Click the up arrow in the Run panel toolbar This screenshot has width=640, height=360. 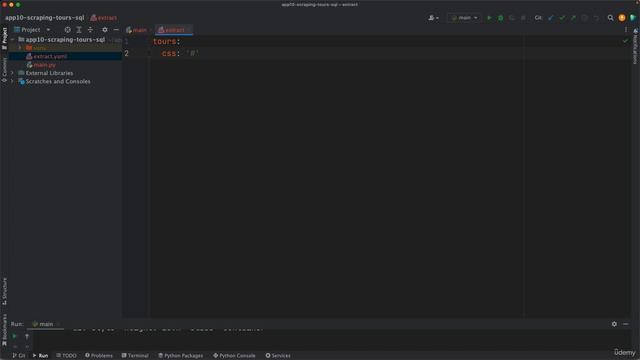click(27, 336)
